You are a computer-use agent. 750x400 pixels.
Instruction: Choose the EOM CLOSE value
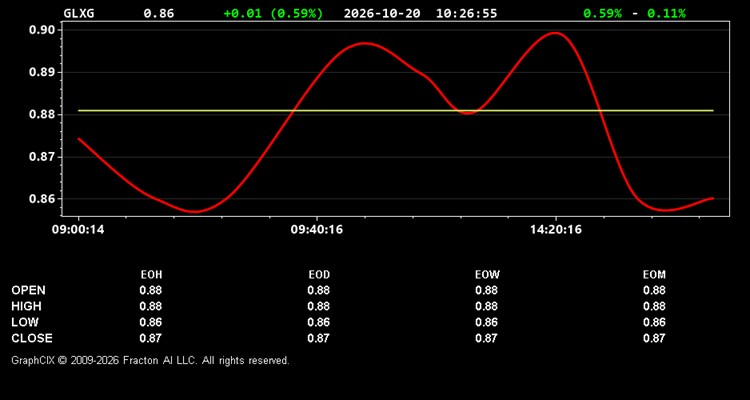pyautogui.click(x=654, y=338)
